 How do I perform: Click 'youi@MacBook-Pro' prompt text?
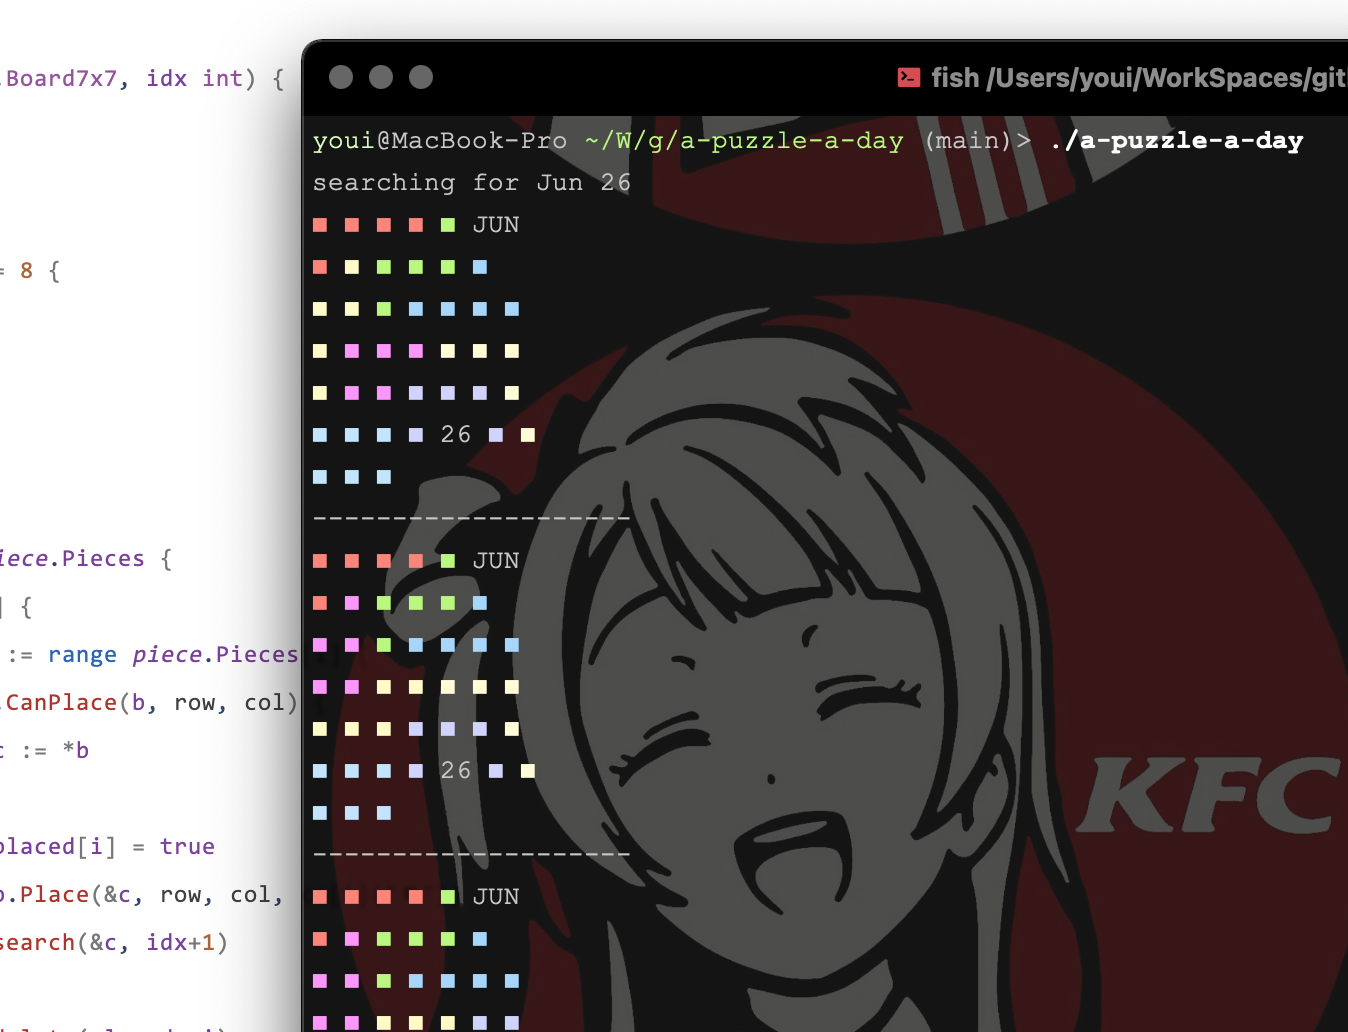tap(440, 141)
